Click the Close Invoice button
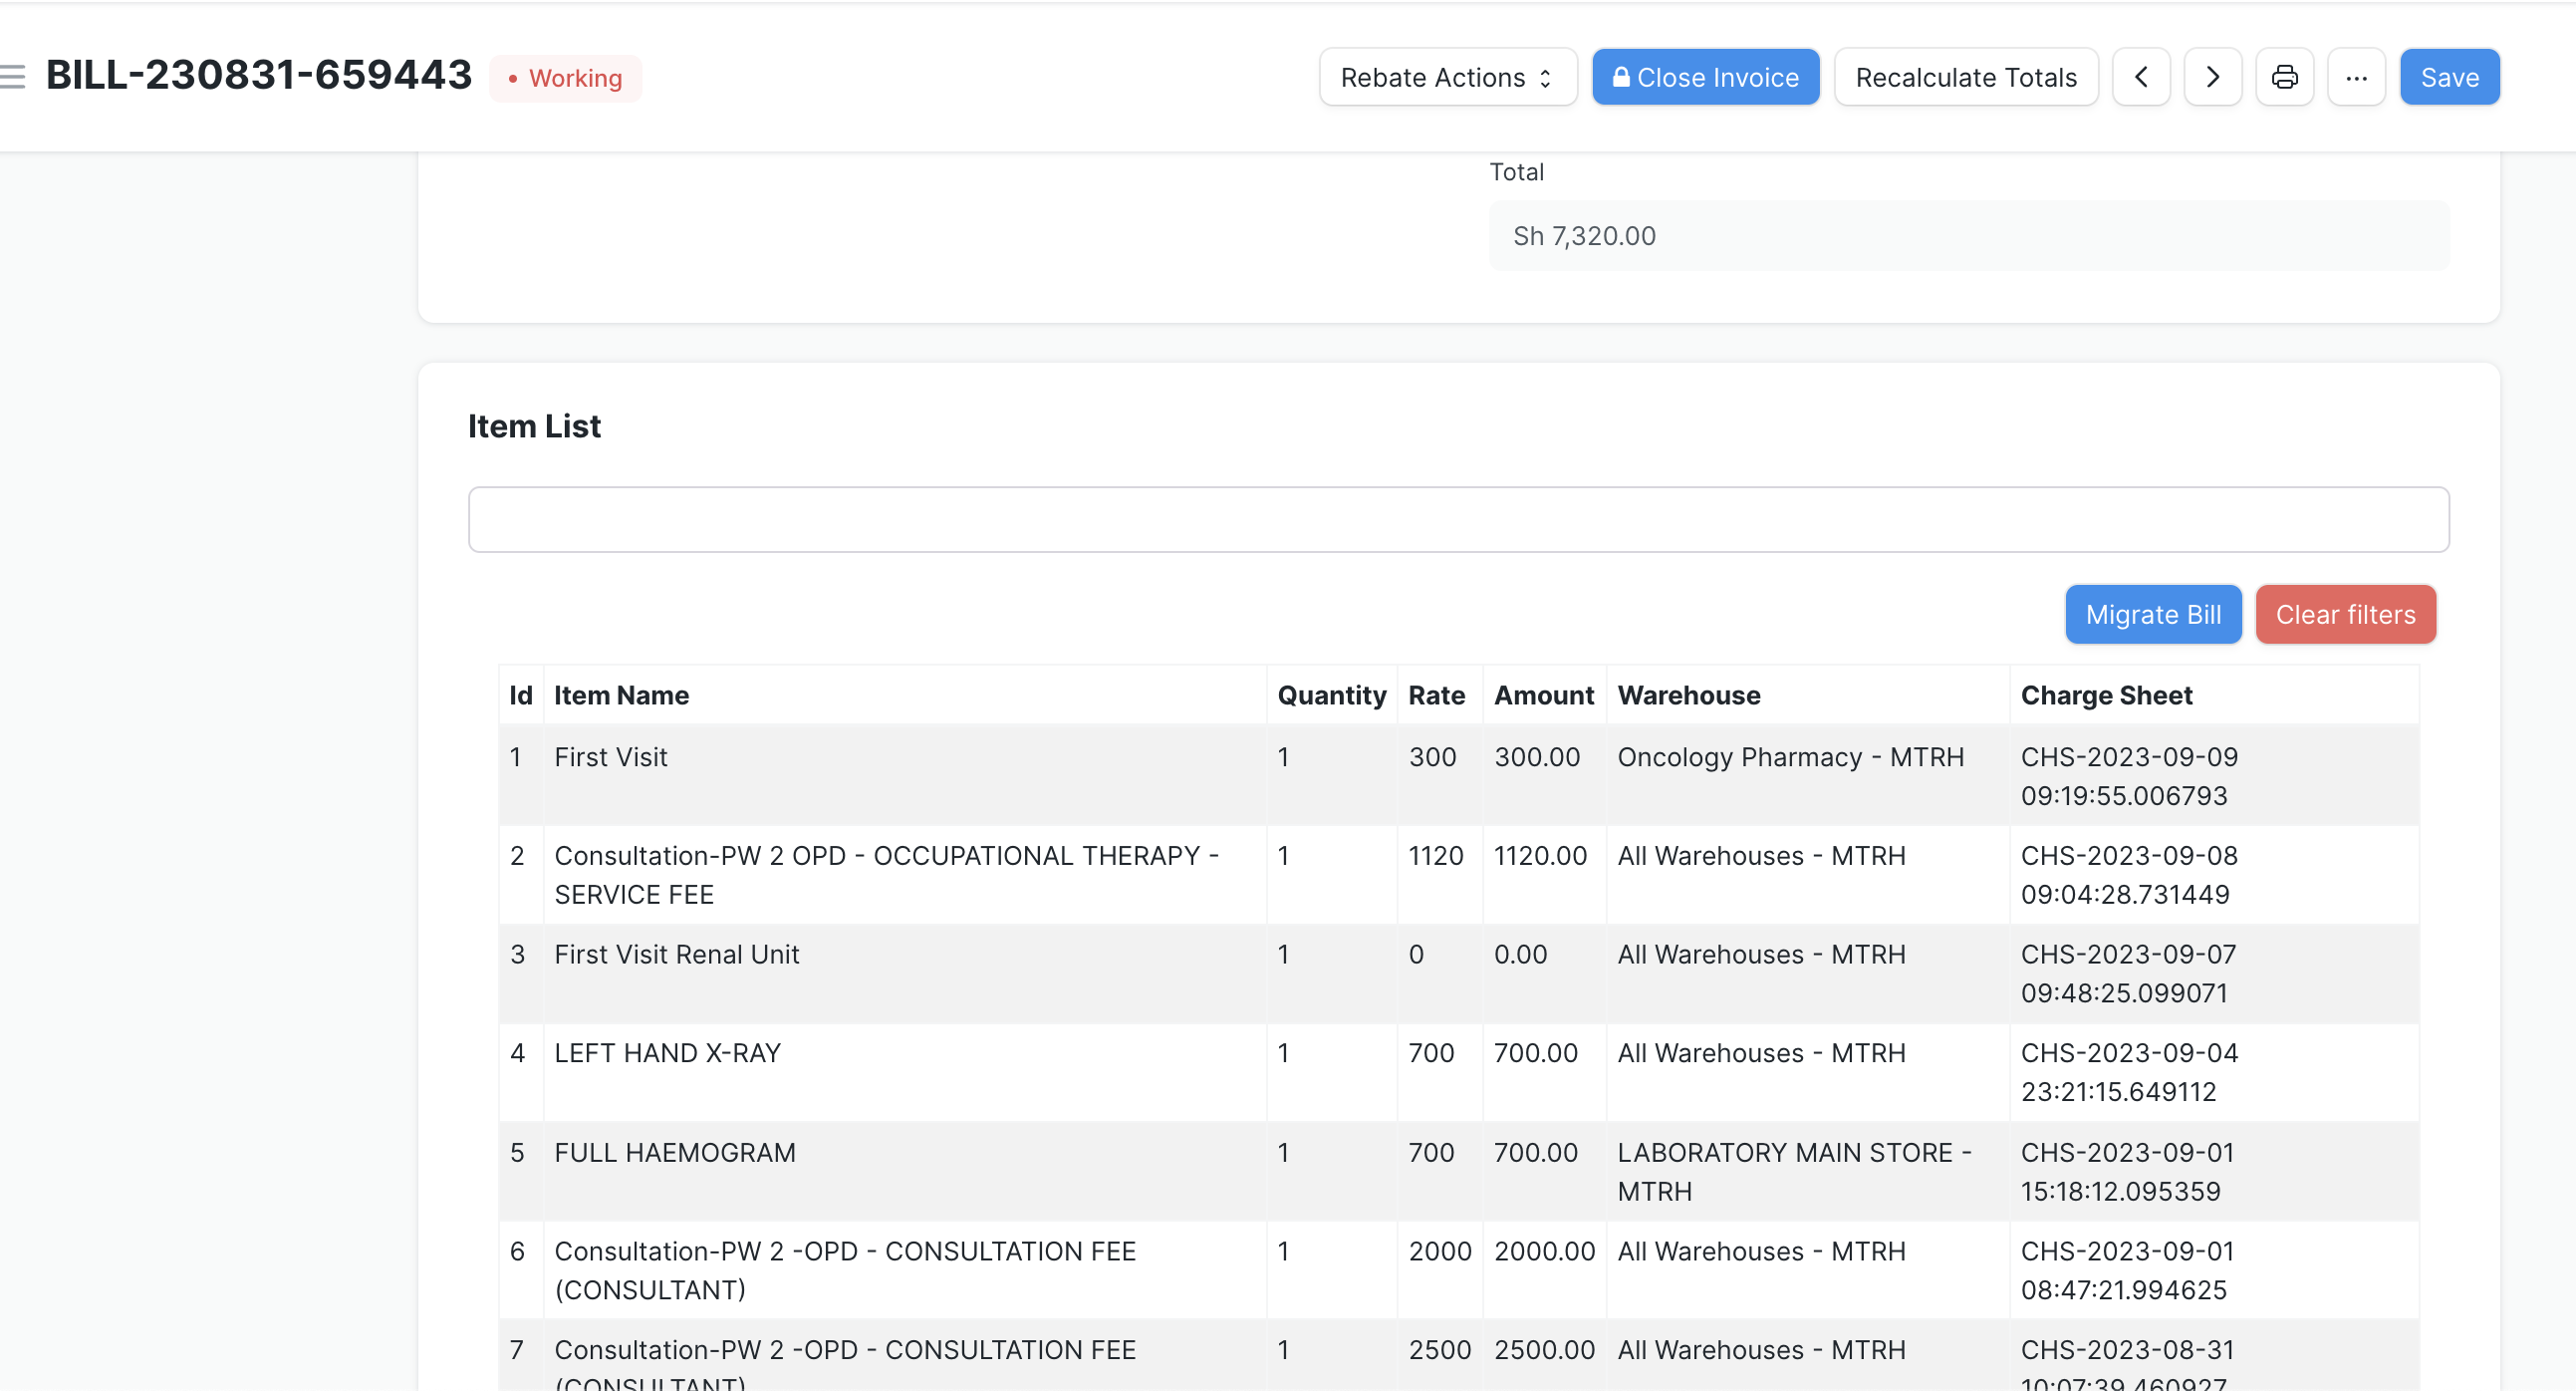The height and width of the screenshot is (1391, 2576). 1706,77
